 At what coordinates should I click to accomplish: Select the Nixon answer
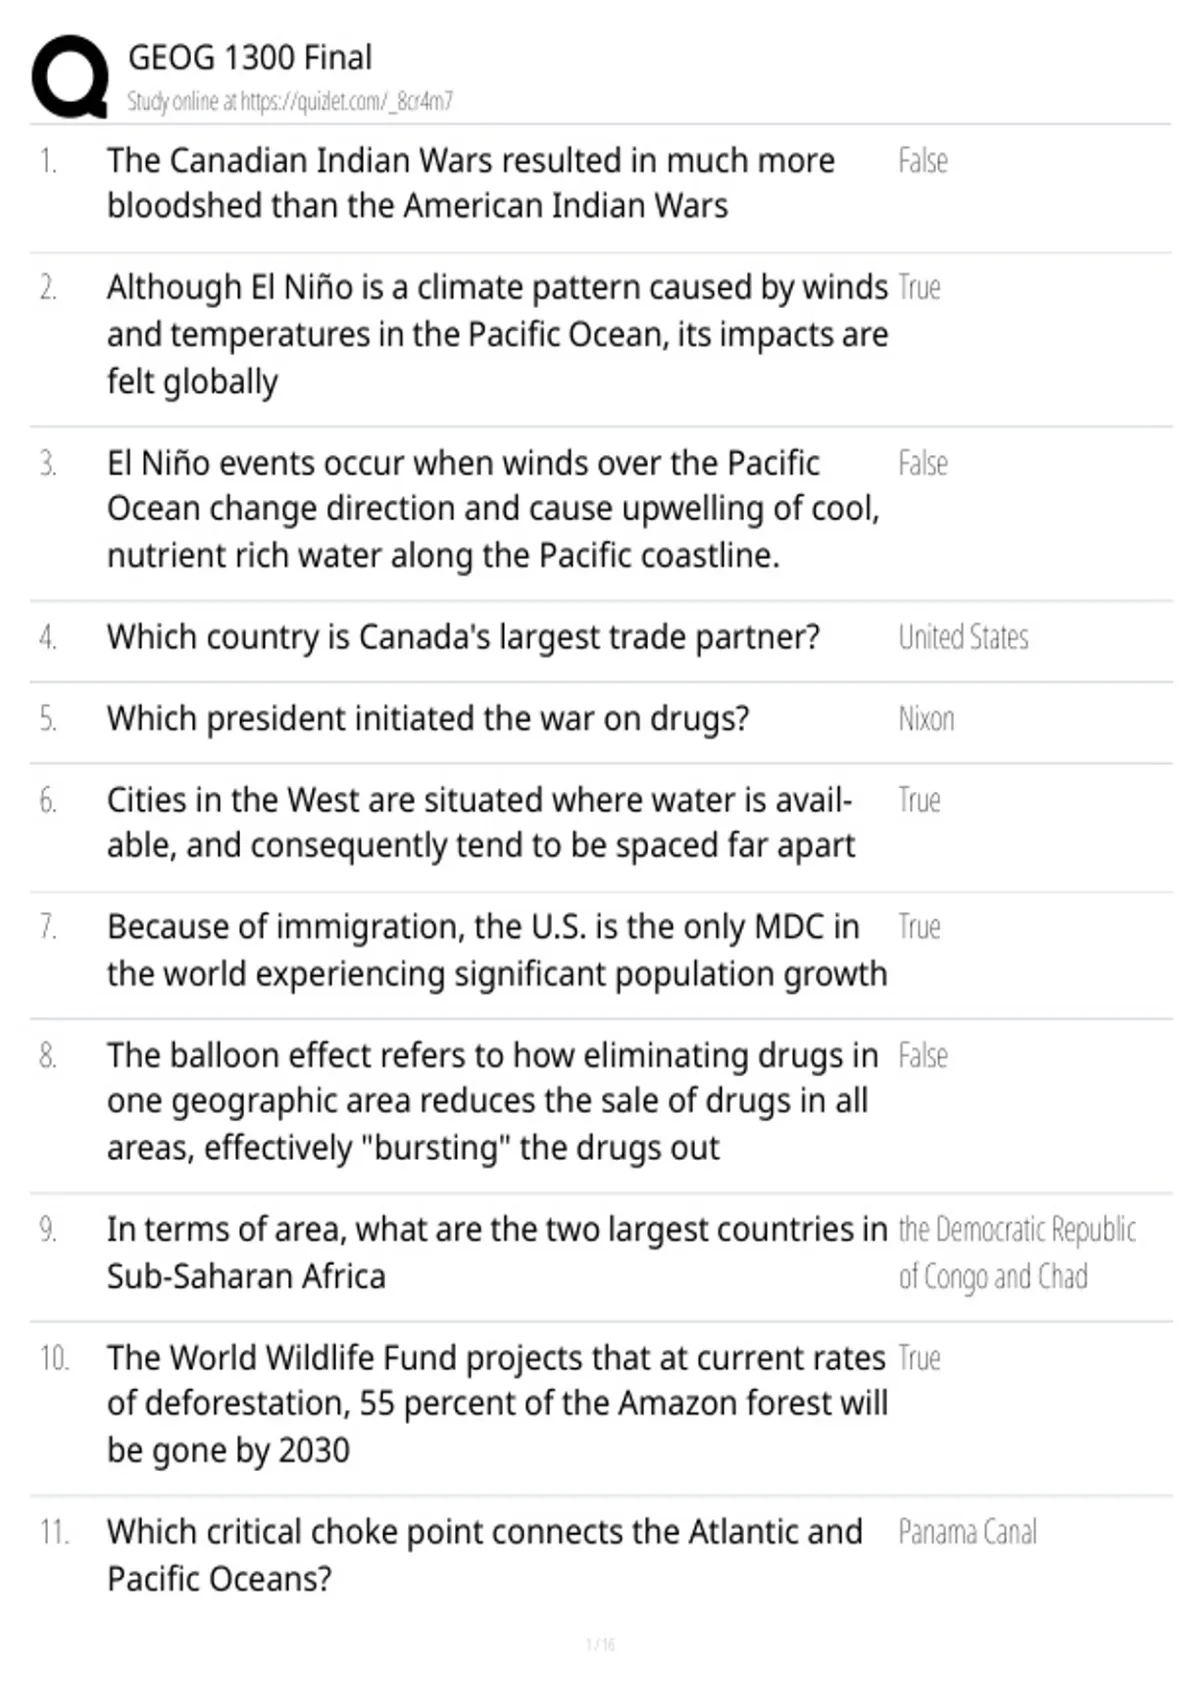[x=926, y=719]
